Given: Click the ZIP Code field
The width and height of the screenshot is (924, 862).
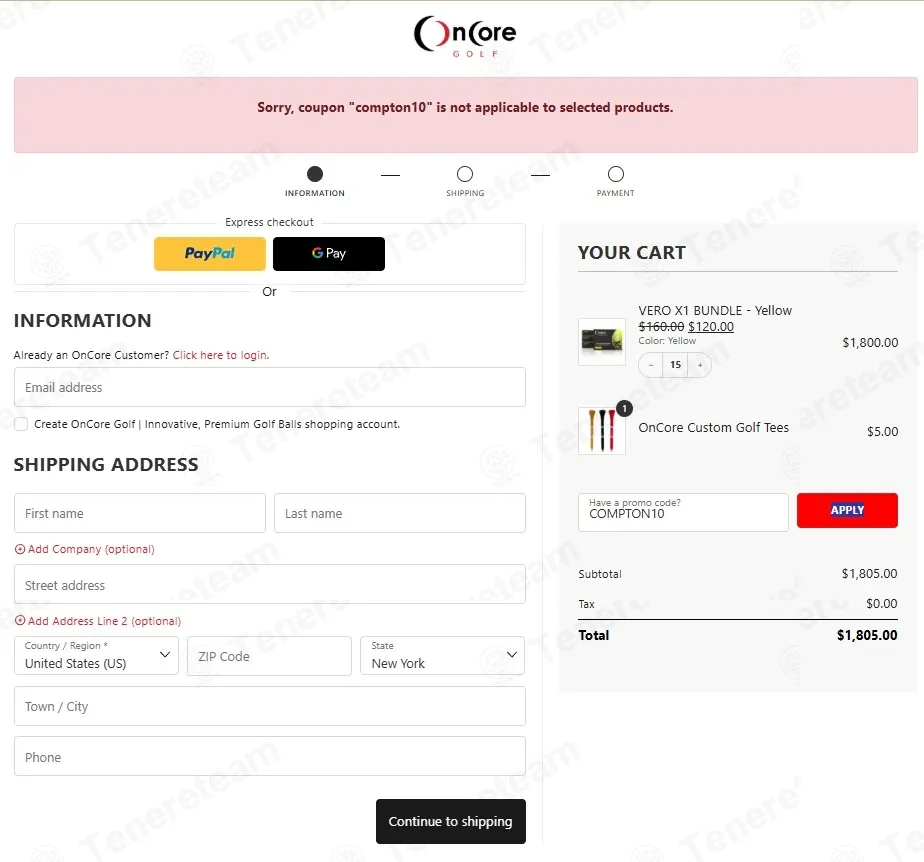Looking at the screenshot, I should pyautogui.click(x=269, y=656).
